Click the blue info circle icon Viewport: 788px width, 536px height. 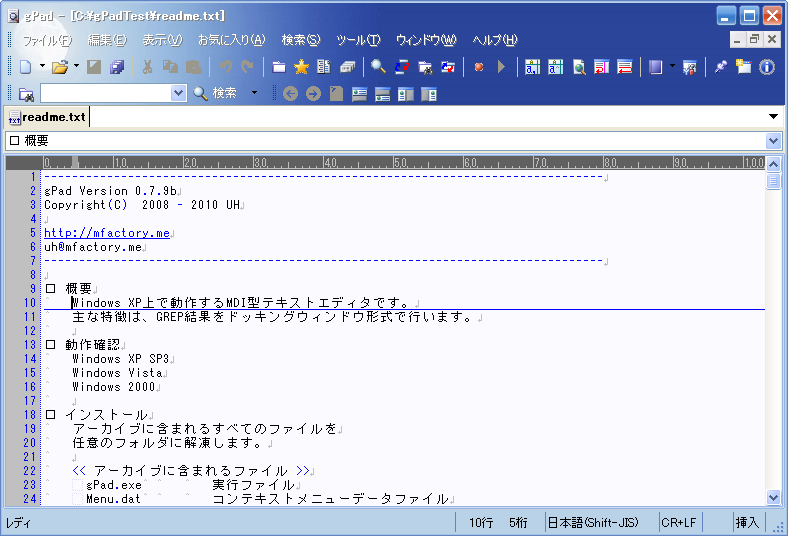767,67
